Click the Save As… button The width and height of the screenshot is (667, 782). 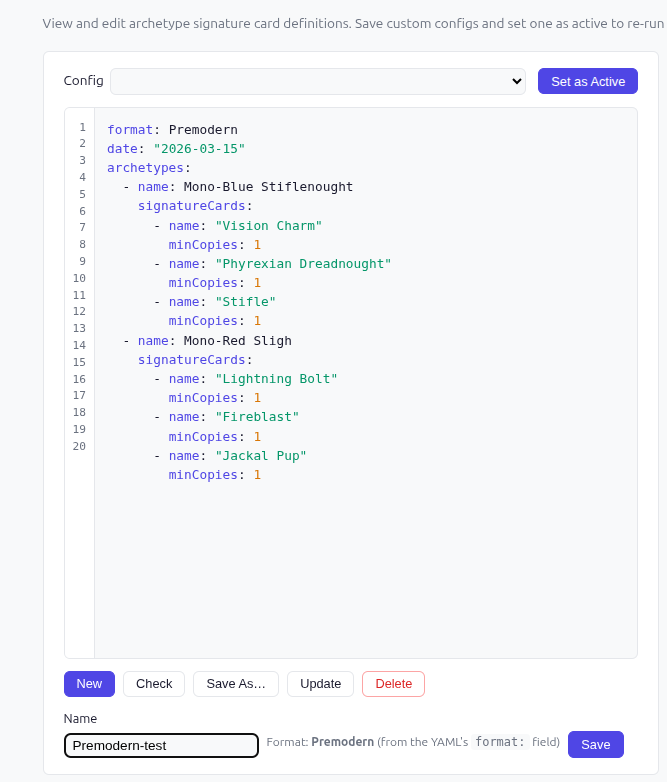coord(236,684)
